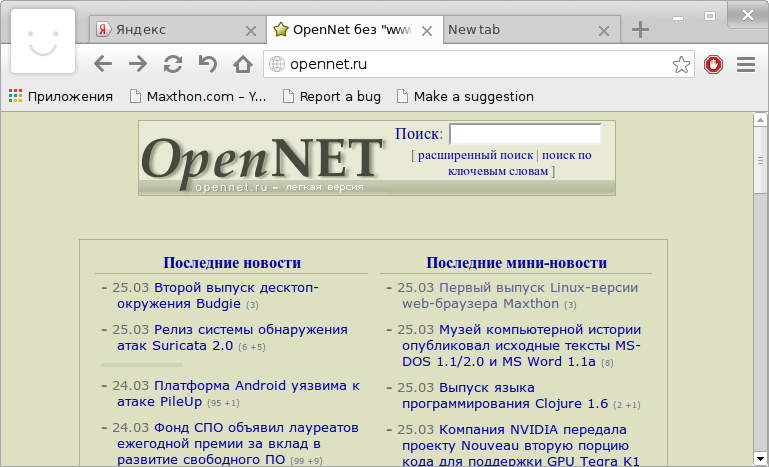
Task: Open the Приложения apps bookmark
Action: 61,97
